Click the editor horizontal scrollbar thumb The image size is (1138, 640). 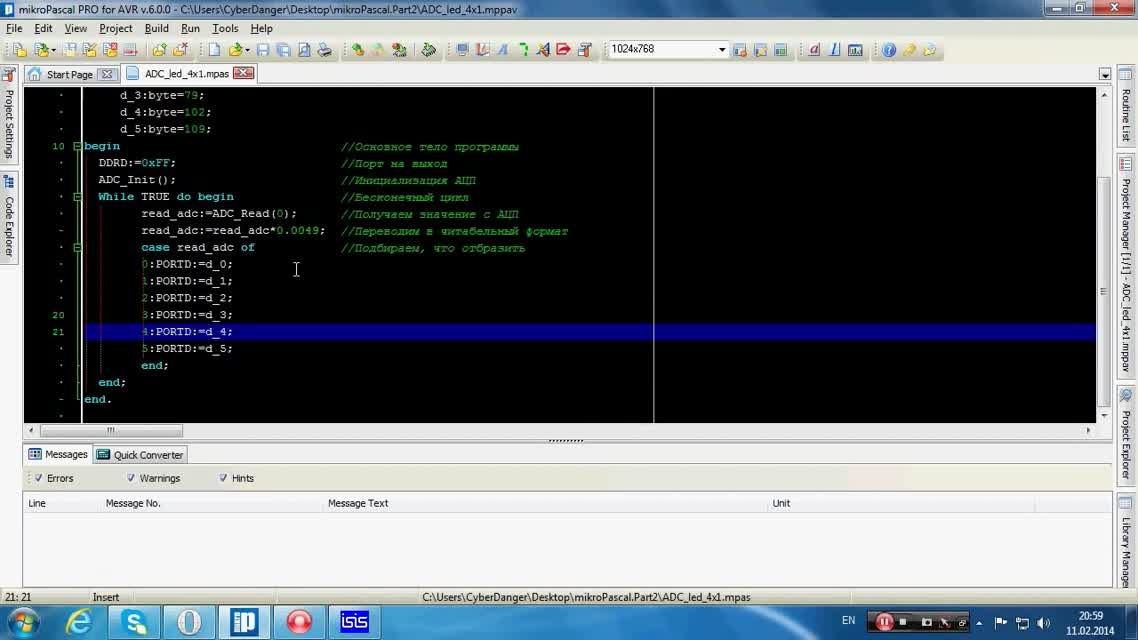tap(111, 430)
